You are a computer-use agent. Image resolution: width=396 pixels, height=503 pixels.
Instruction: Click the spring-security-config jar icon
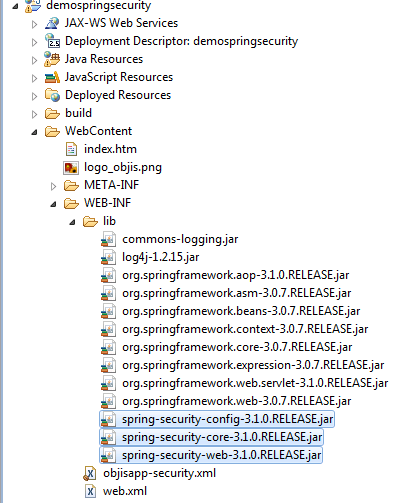[108, 420]
